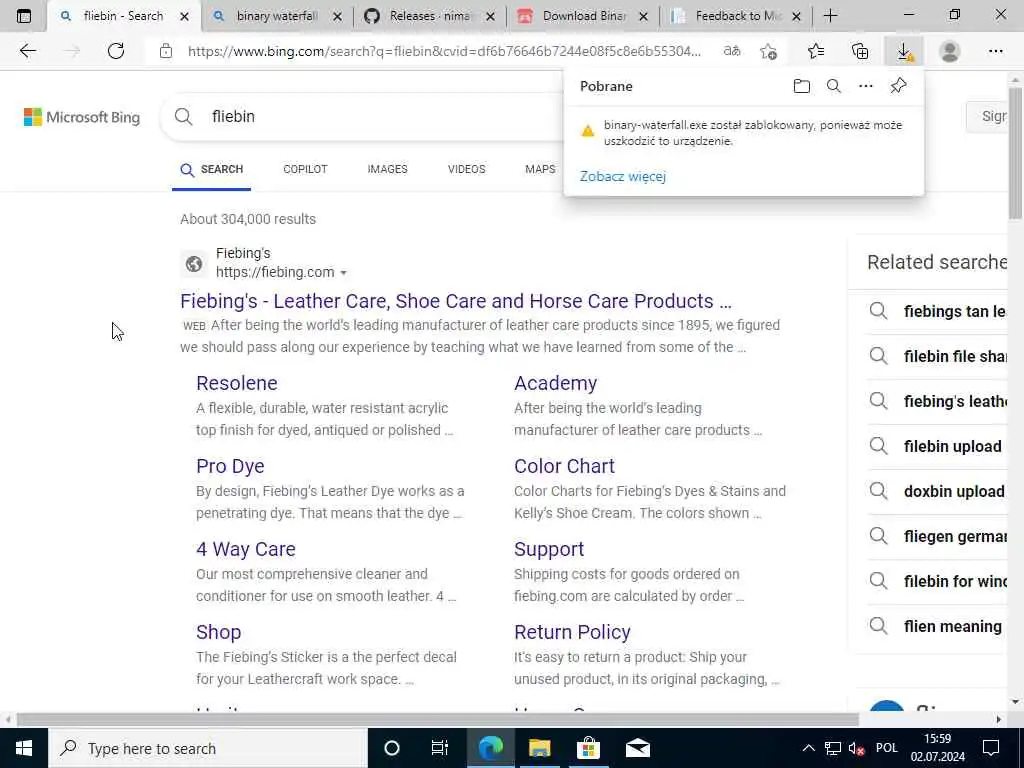This screenshot has width=1024, height=768.
Task: Toggle the Downloads button in toolbar
Action: coord(904,51)
